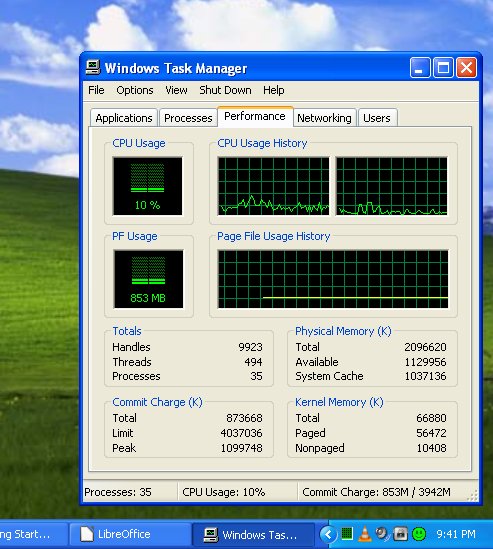Click the Handles value 9923
This screenshot has width=493, height=549.
[250, 347]
